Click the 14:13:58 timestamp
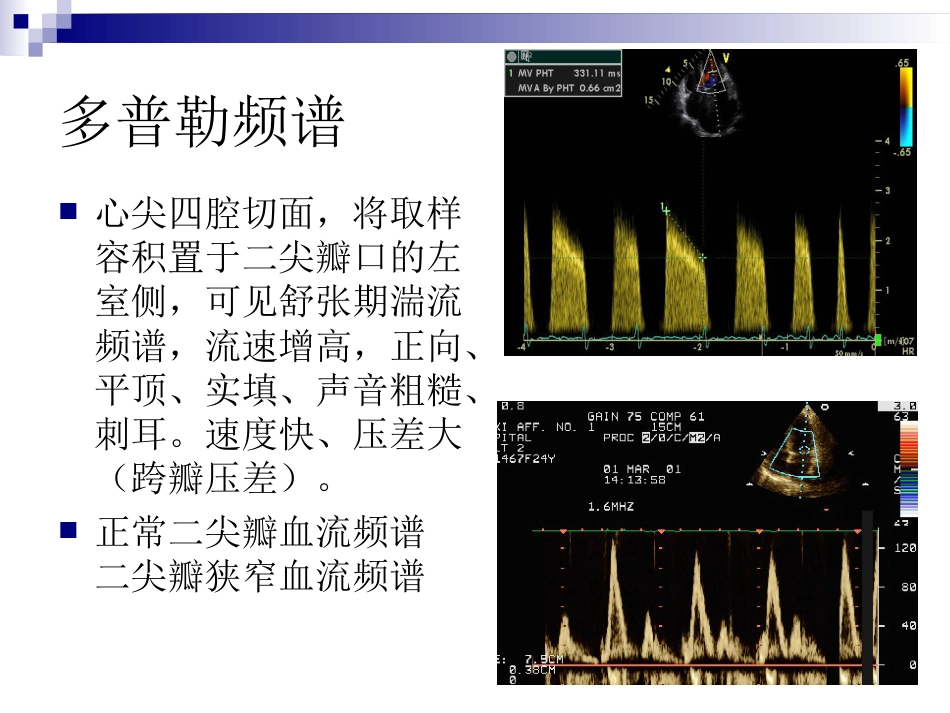 pyautogui.click(x=634, y=480)
